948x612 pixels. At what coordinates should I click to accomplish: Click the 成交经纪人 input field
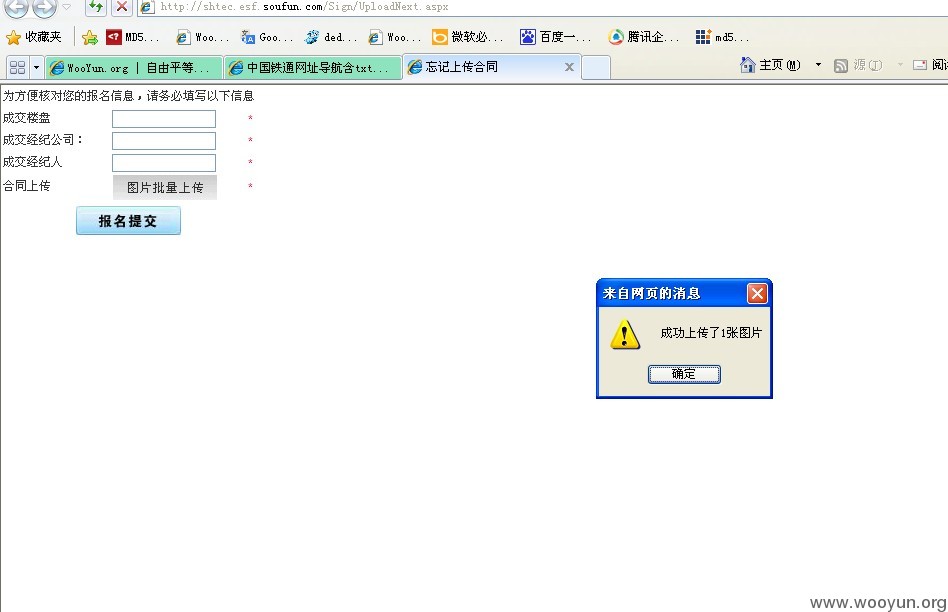164,163
